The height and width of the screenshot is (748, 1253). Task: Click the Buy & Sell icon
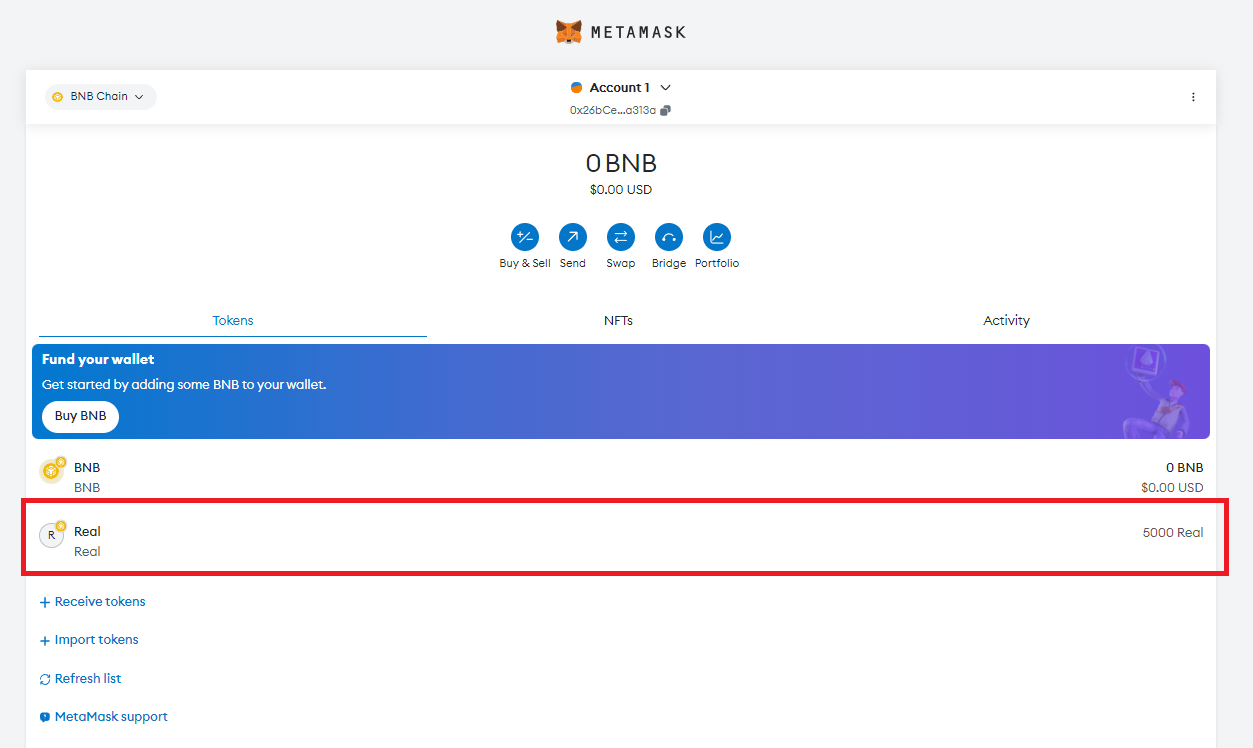tap(525, 237)
